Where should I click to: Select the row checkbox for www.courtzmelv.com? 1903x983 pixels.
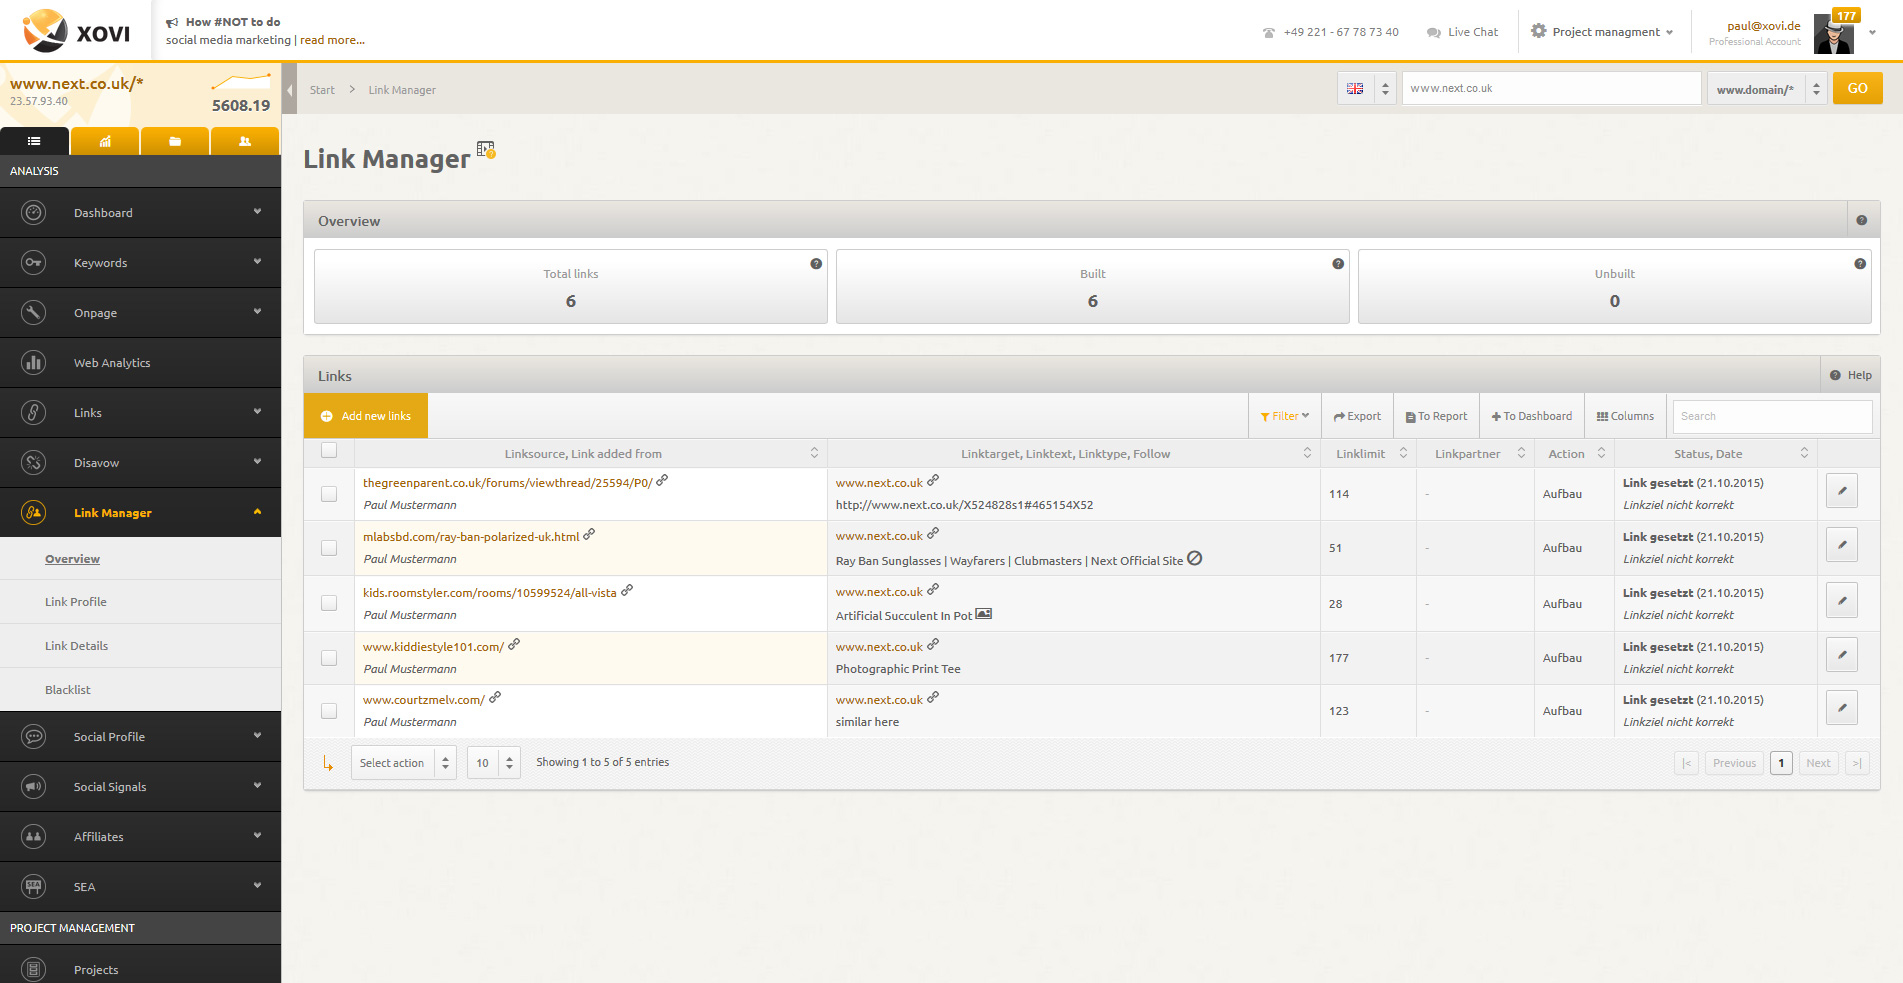point(329,711)
